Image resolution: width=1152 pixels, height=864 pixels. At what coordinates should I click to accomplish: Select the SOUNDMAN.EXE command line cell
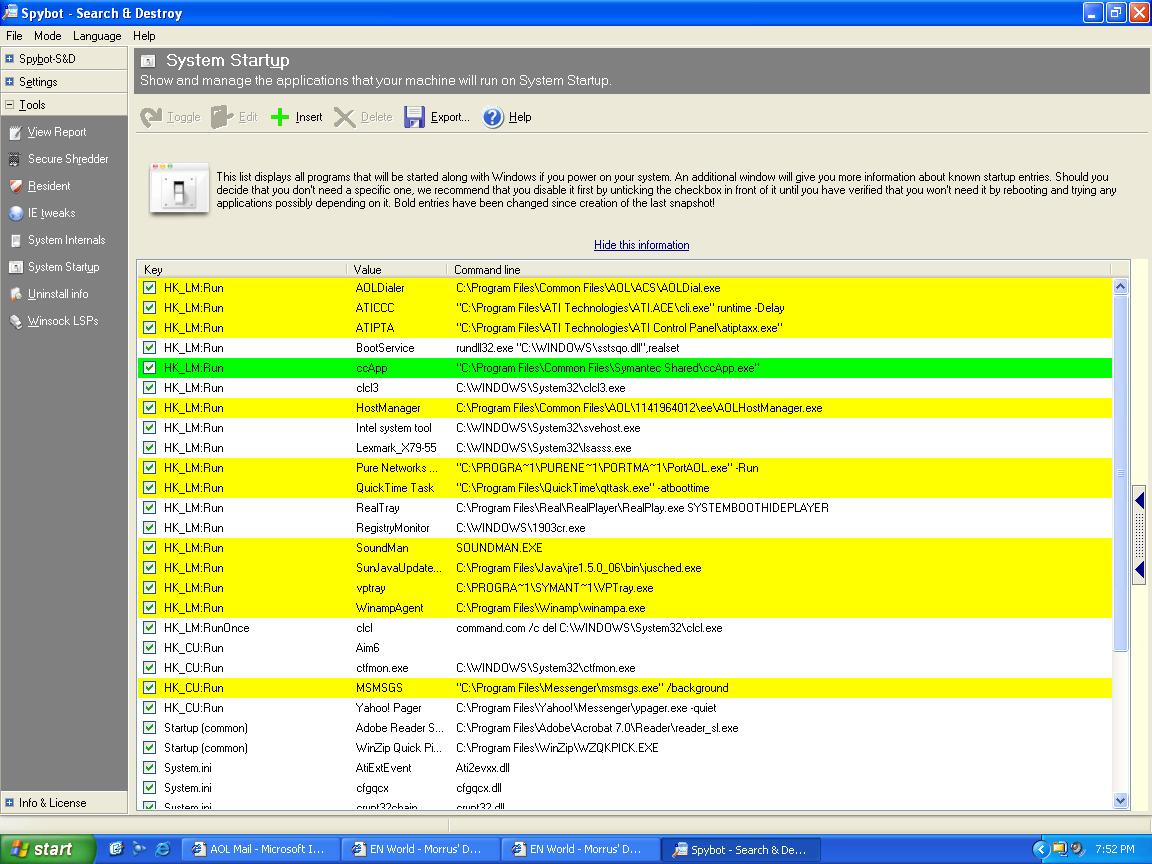[500, 548]
